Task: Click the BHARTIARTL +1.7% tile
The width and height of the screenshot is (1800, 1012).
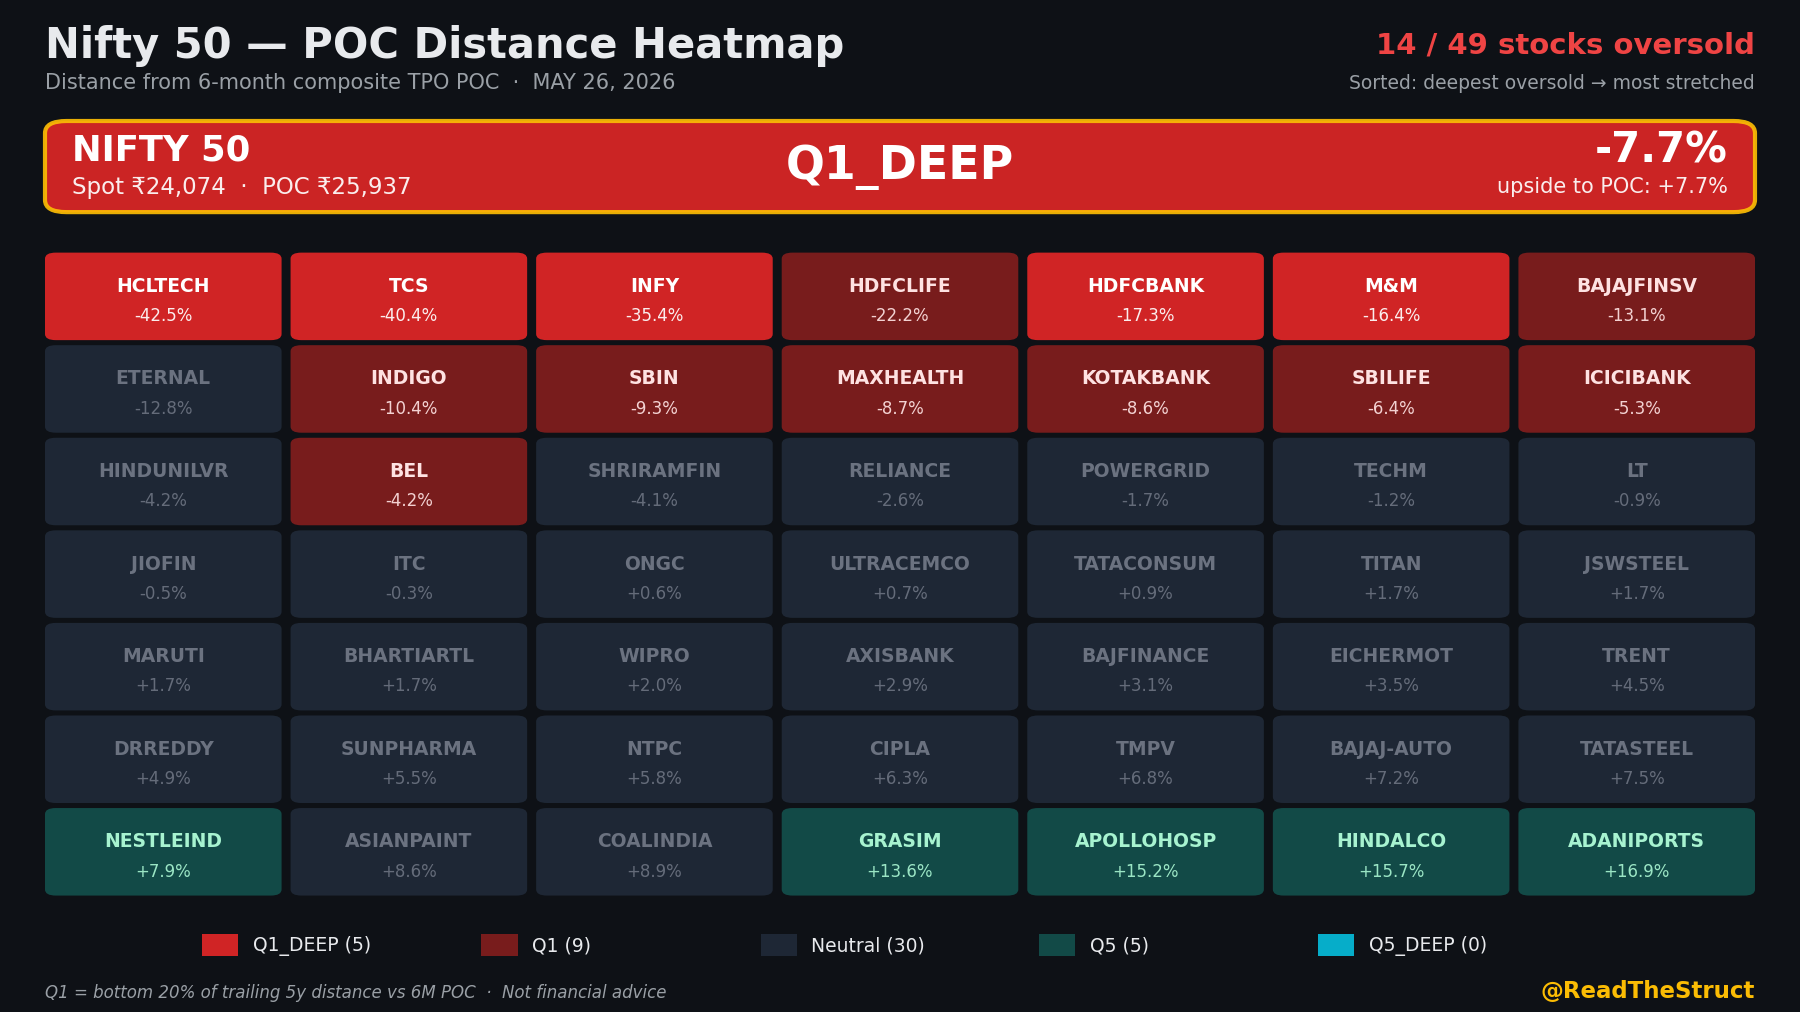Action: point(409,667)
